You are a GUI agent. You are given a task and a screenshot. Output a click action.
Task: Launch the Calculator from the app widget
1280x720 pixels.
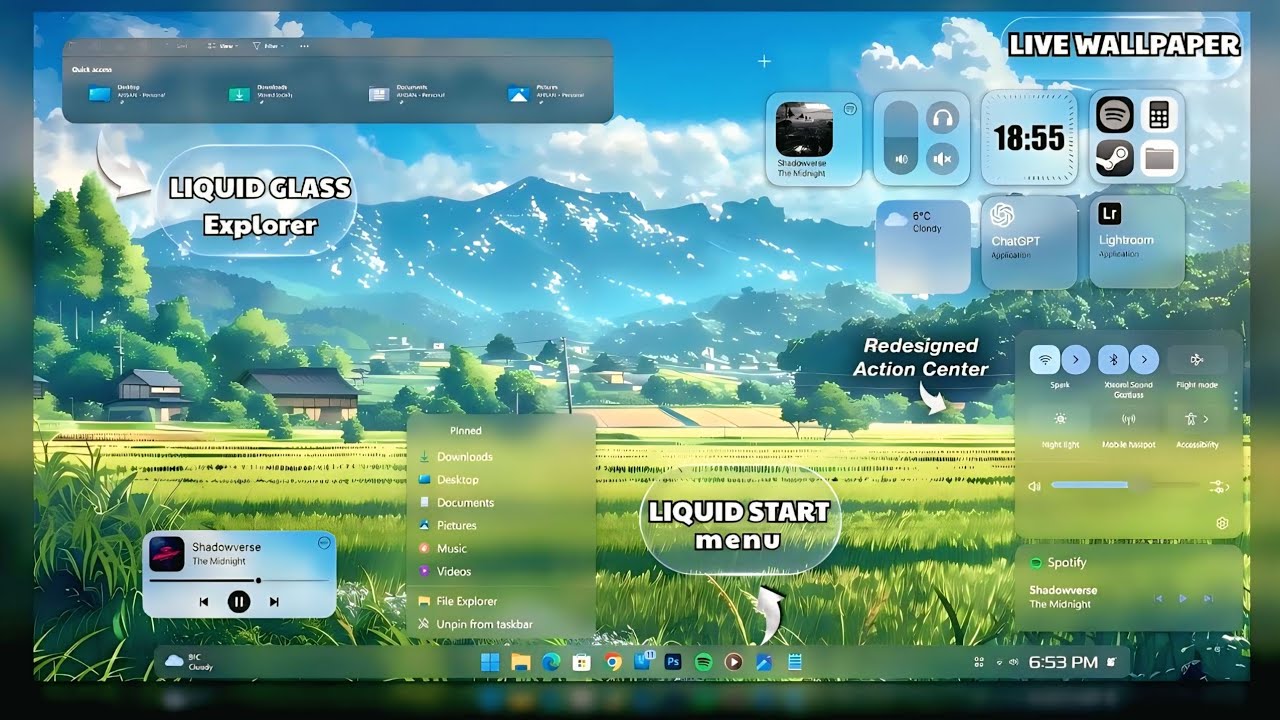click(x=1158, y=117)
